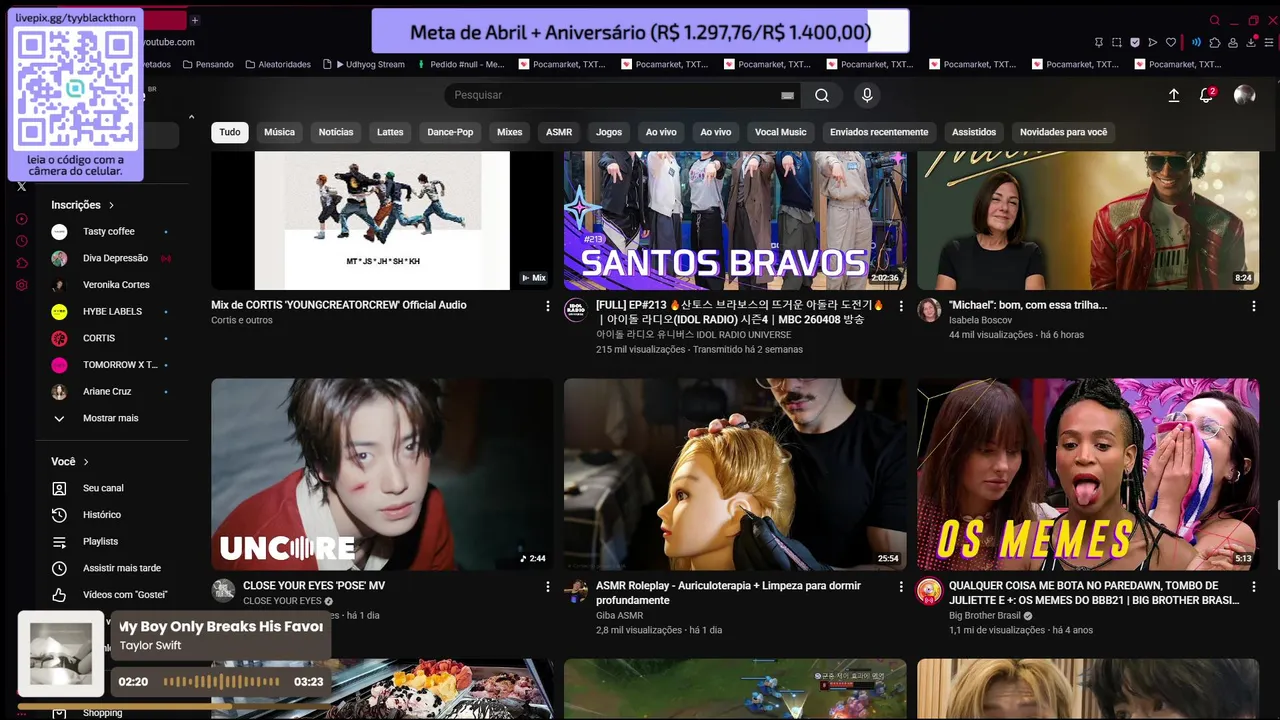
Task: Open HYBE LABELS subscription
Action: tap(111, 311)
